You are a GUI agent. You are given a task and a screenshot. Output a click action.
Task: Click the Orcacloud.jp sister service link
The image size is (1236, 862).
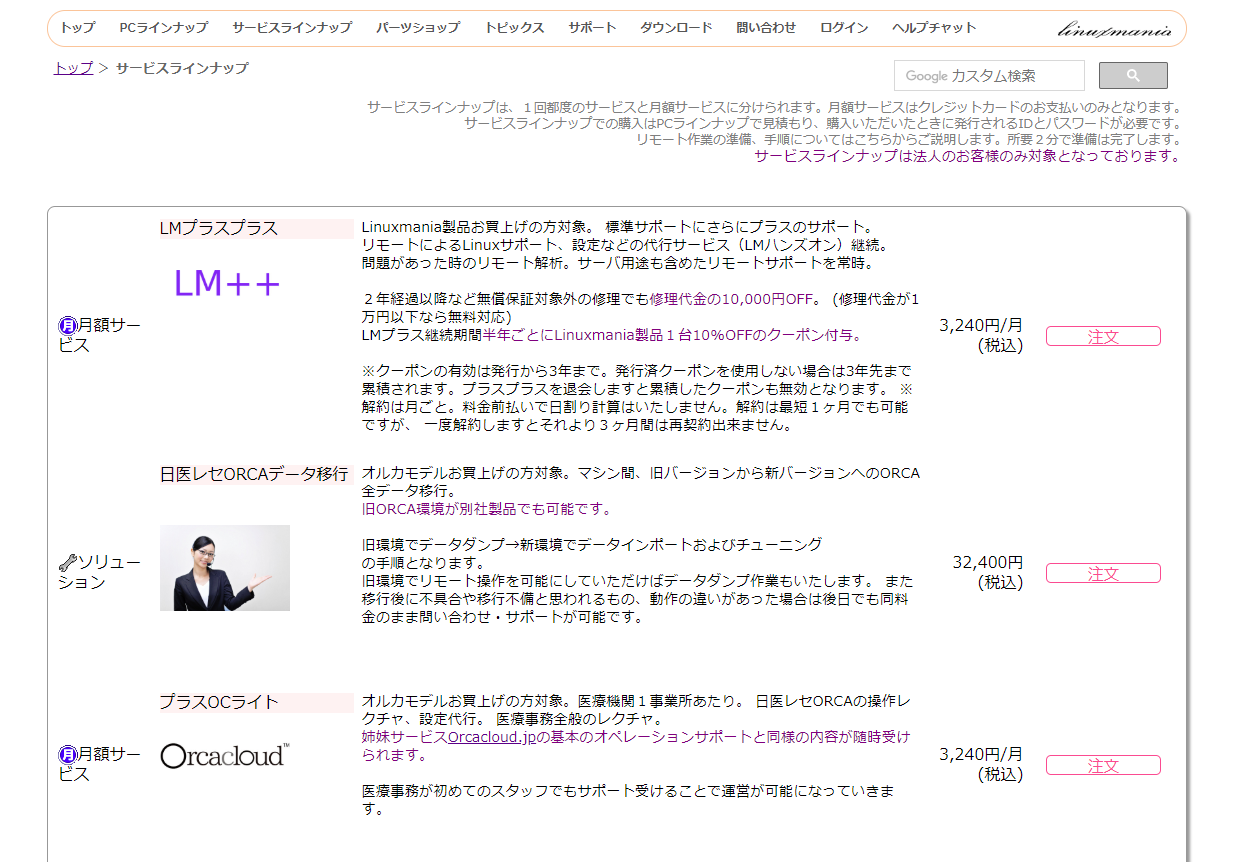point(494,737)
